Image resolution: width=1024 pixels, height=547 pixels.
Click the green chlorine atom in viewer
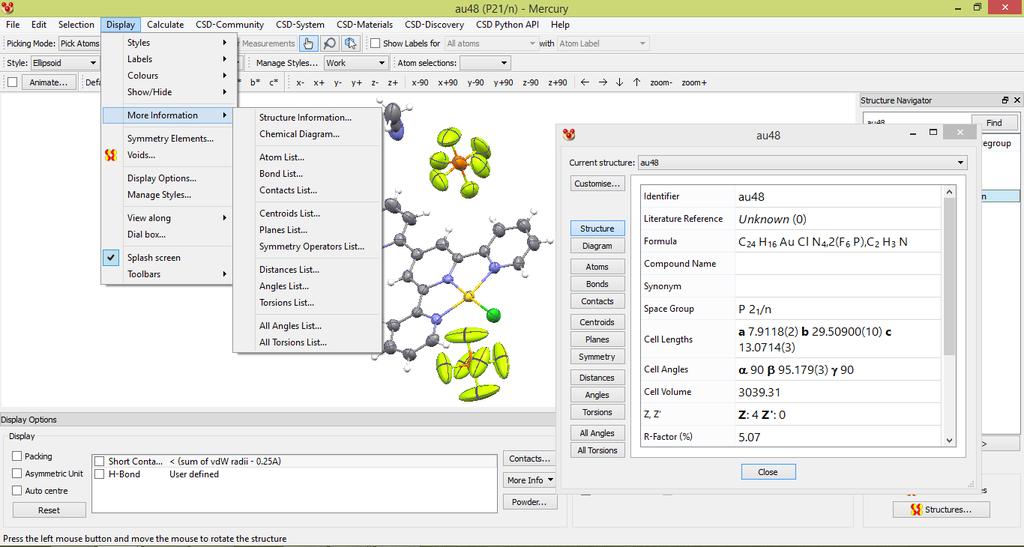494,317
